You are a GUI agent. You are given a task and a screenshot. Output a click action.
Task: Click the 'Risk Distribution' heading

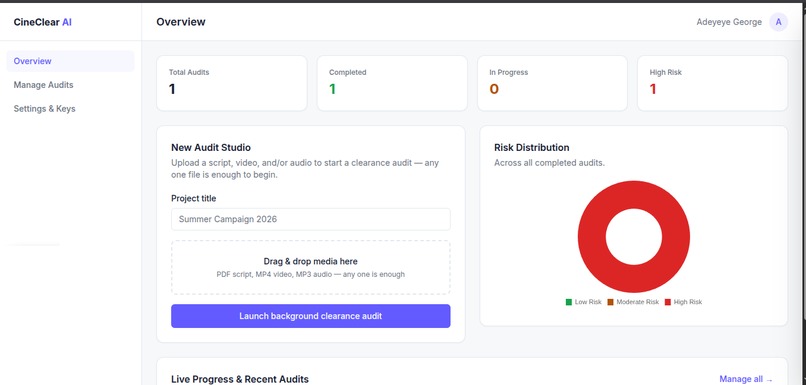tap(532, 148)
